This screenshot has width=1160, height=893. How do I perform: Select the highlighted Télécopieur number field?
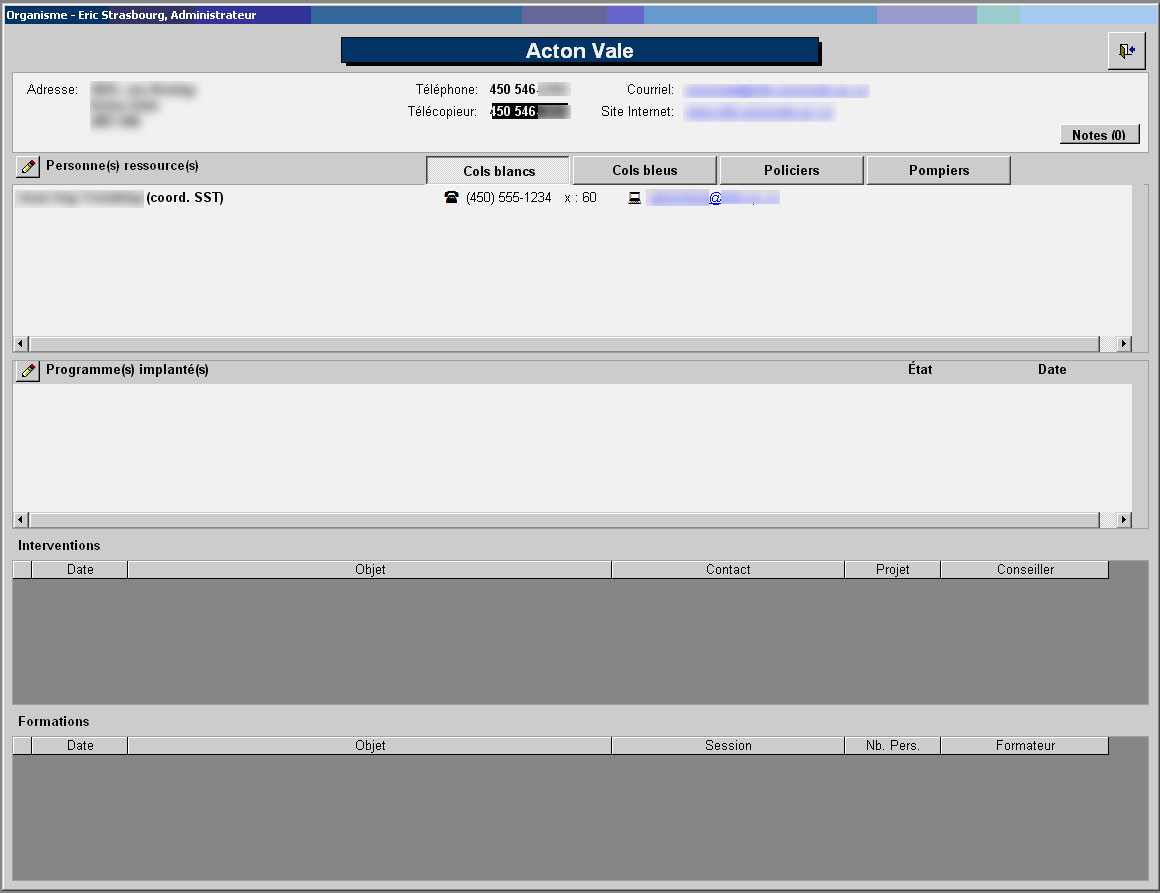tap(529, 112)
